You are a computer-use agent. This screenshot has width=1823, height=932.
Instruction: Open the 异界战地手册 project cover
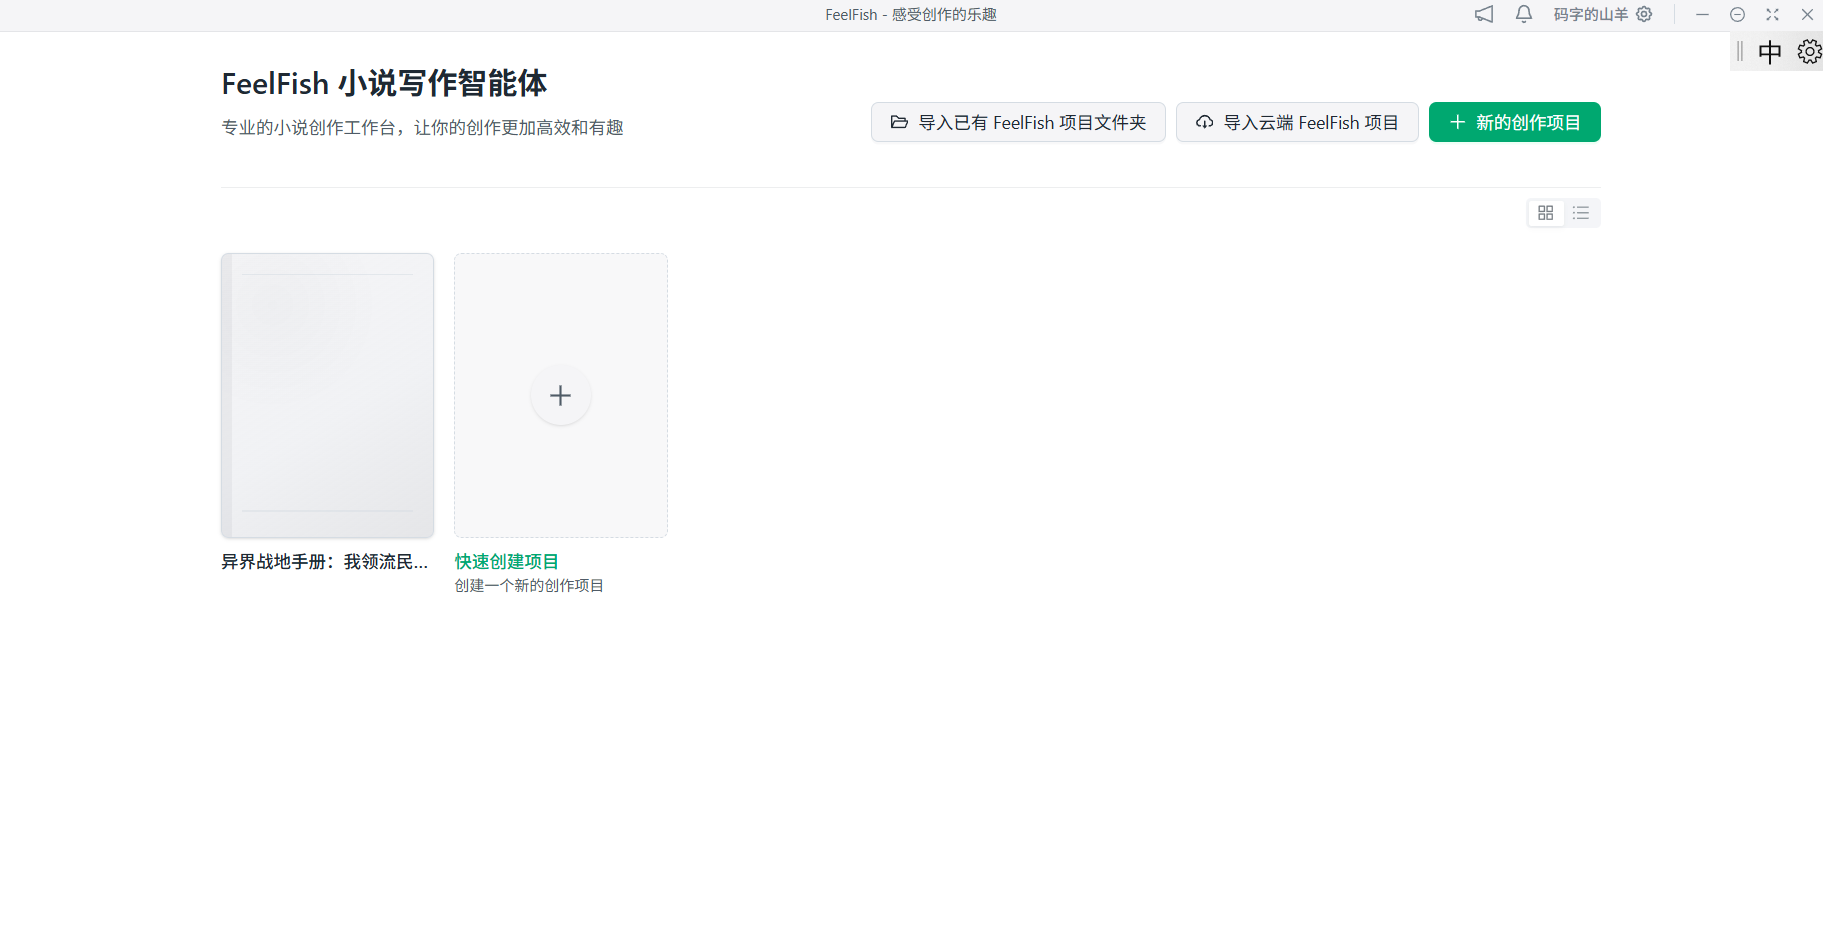[327, 395]
